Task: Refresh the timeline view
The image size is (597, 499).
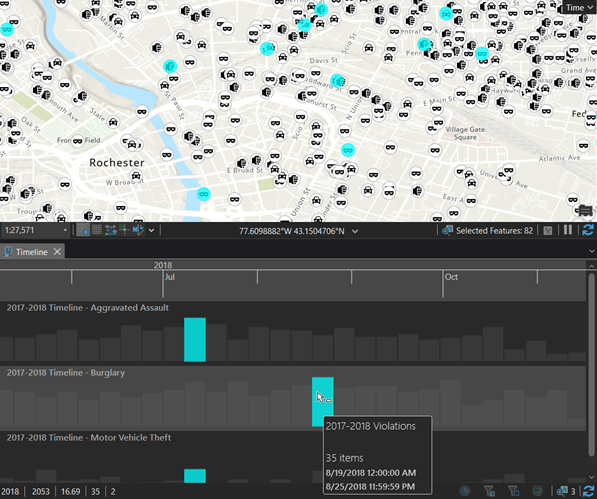Action: 588,491
